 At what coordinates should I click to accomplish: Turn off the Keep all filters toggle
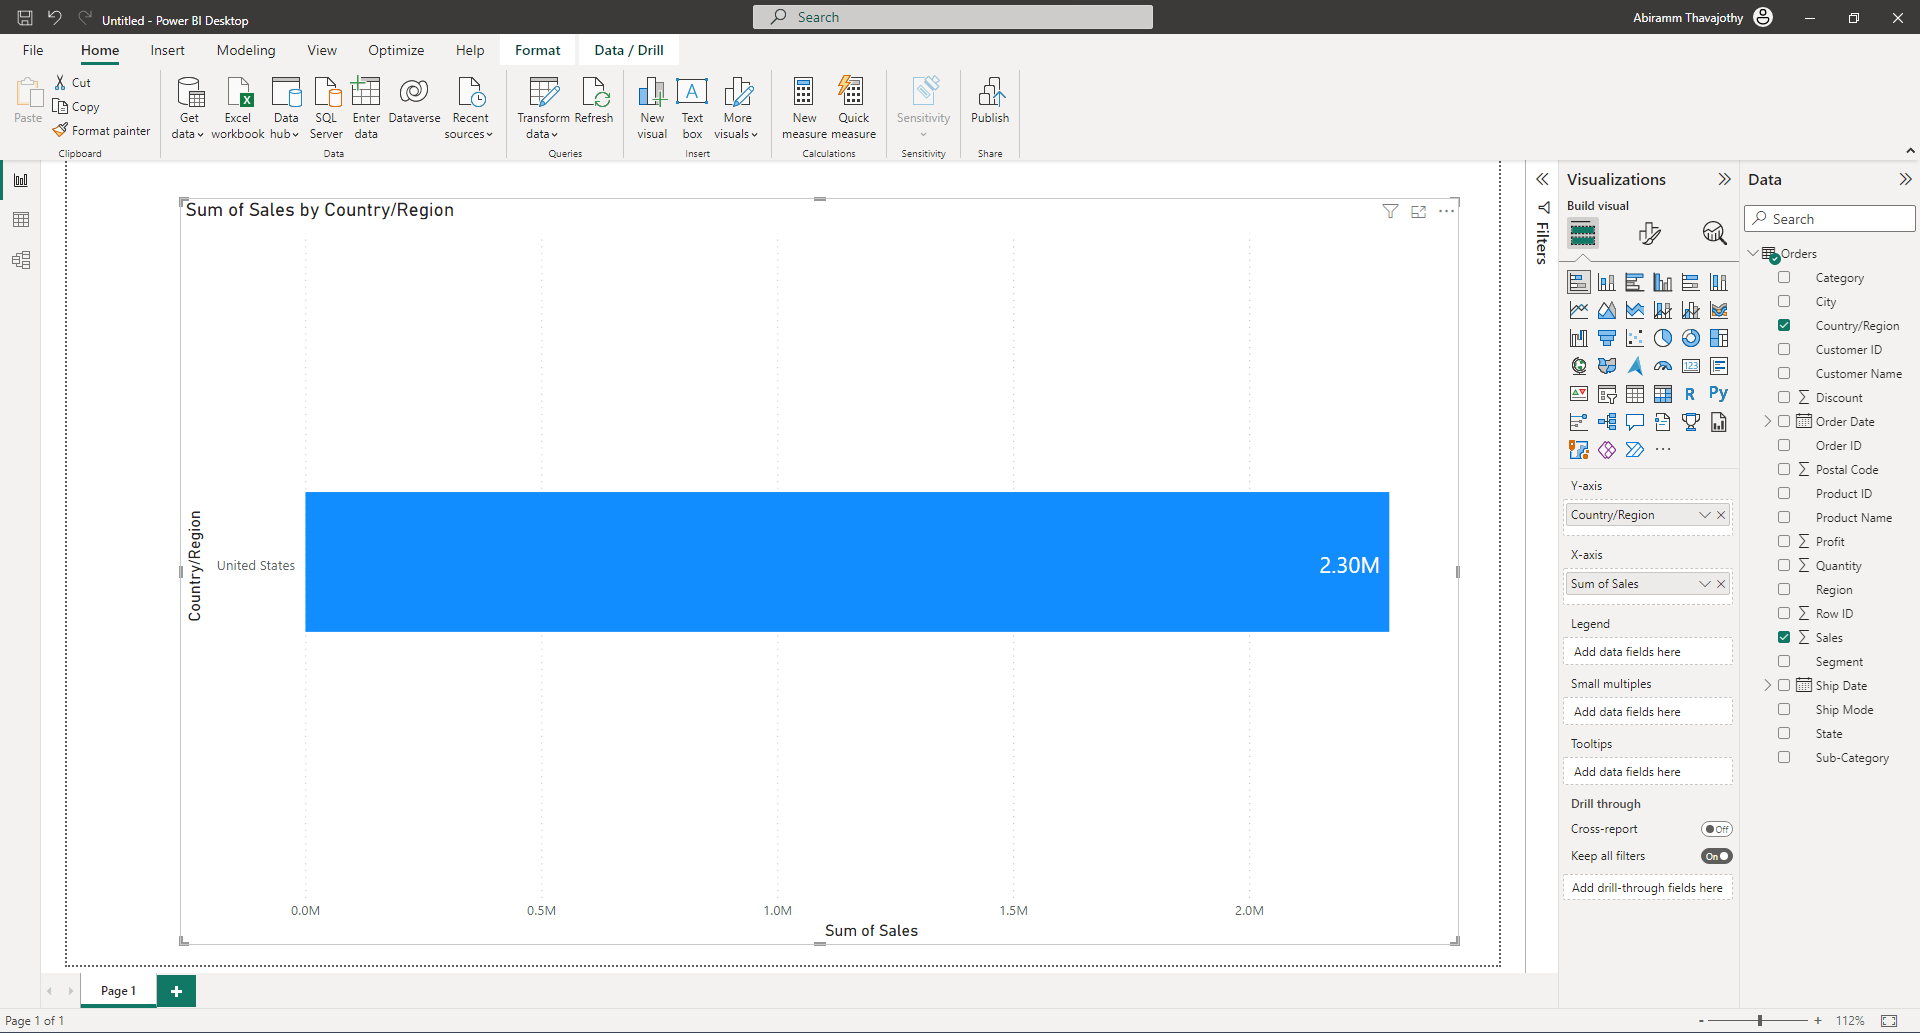[x=1716, y=856]
